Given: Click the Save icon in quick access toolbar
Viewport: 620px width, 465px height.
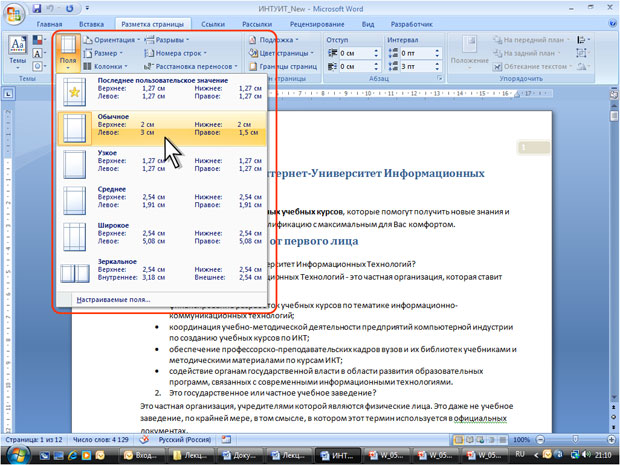Looking at the screenshot, I should [36, 8].
